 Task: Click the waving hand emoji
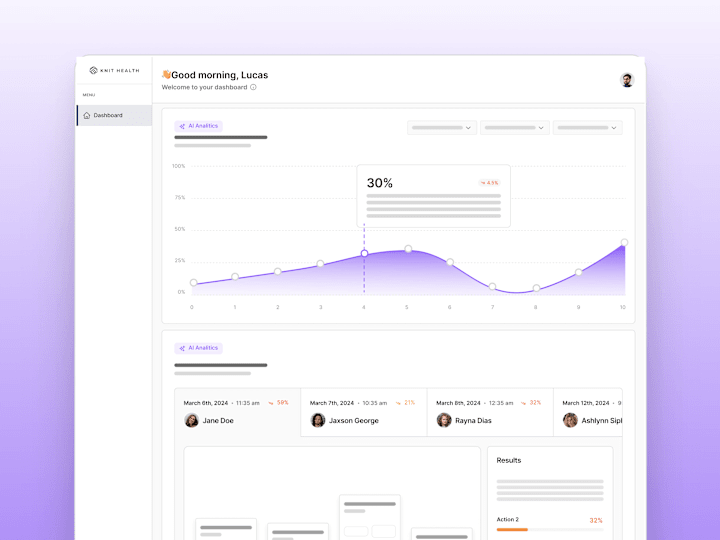coord(166,74)
